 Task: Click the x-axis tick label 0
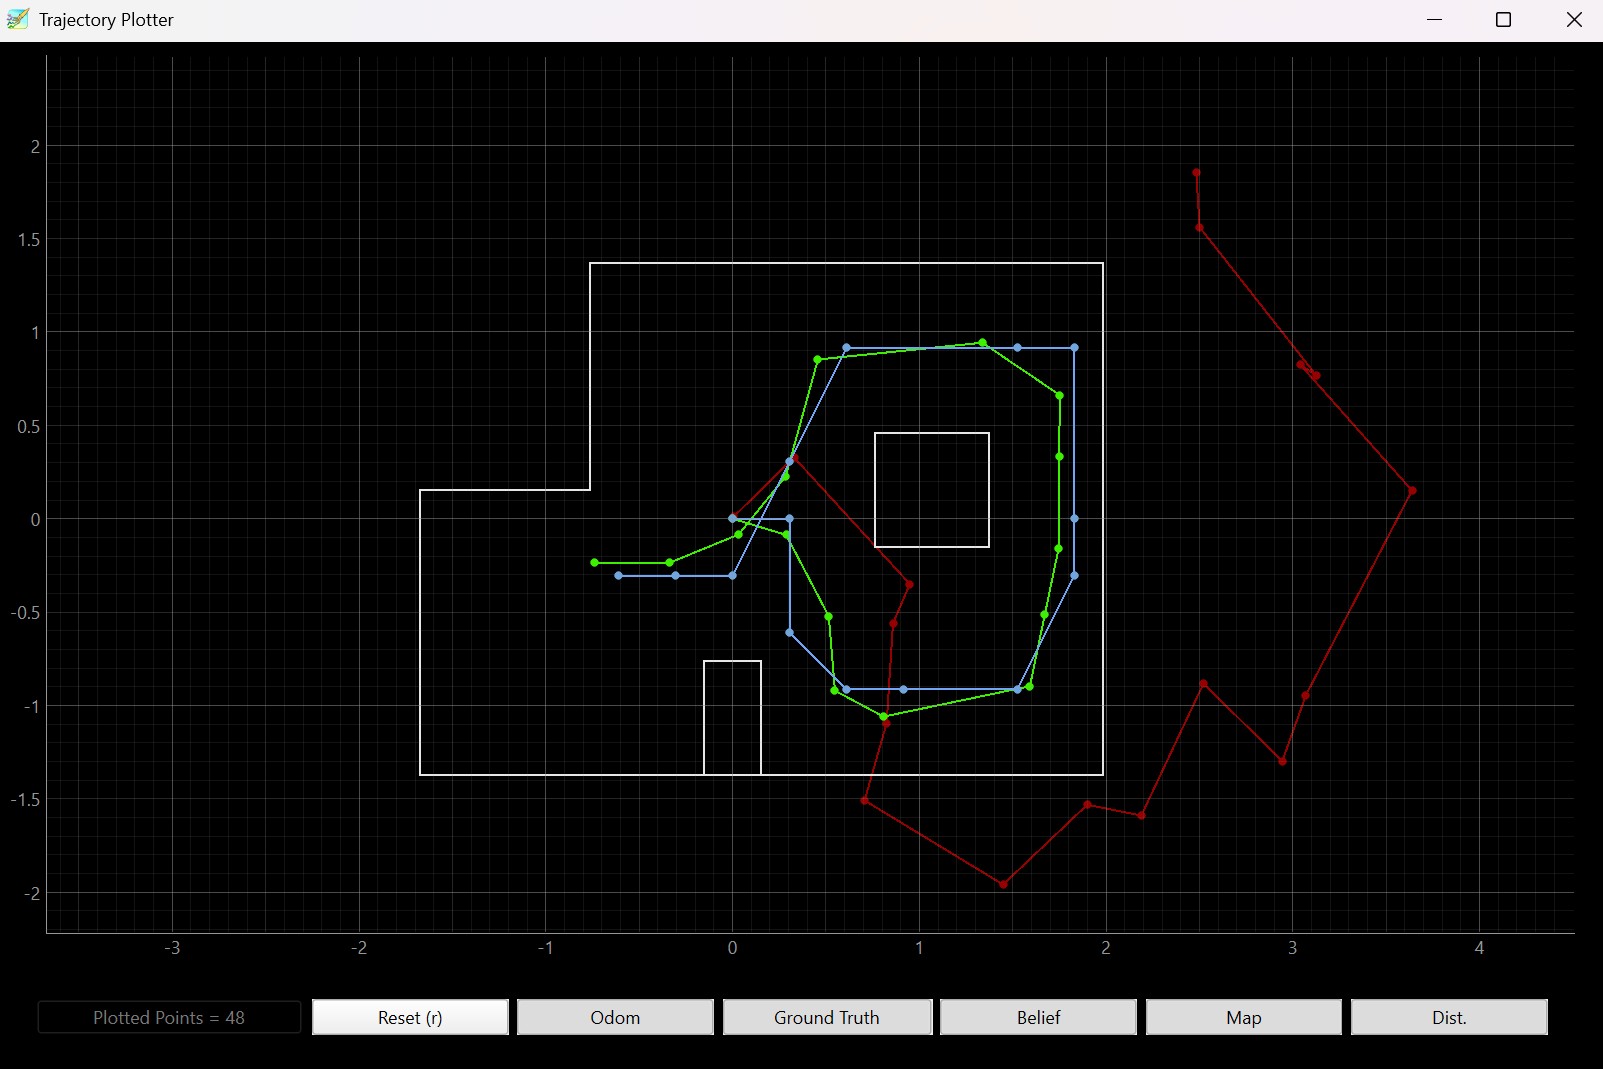732,948
